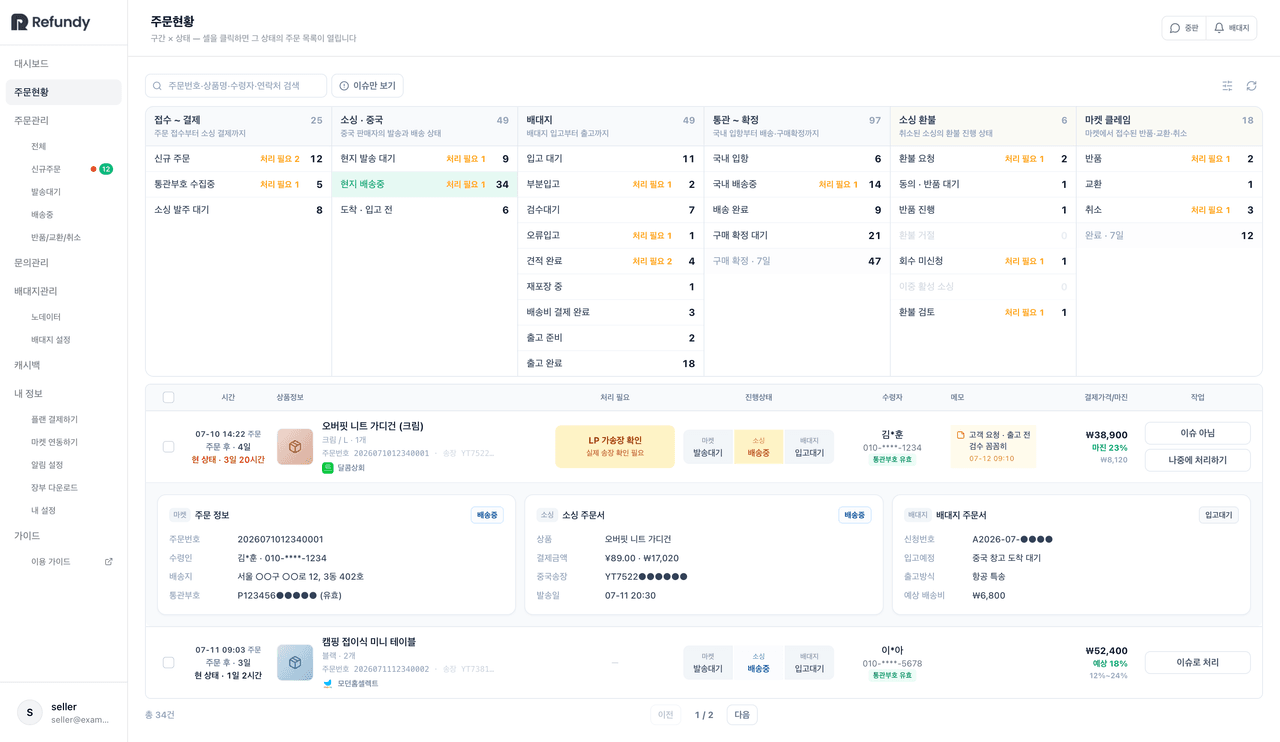Image resolution: width=1280 pixels, height=742 pixels.
Task: Go to 대시보드 in the sidebar
Action: tap(64, 64)
